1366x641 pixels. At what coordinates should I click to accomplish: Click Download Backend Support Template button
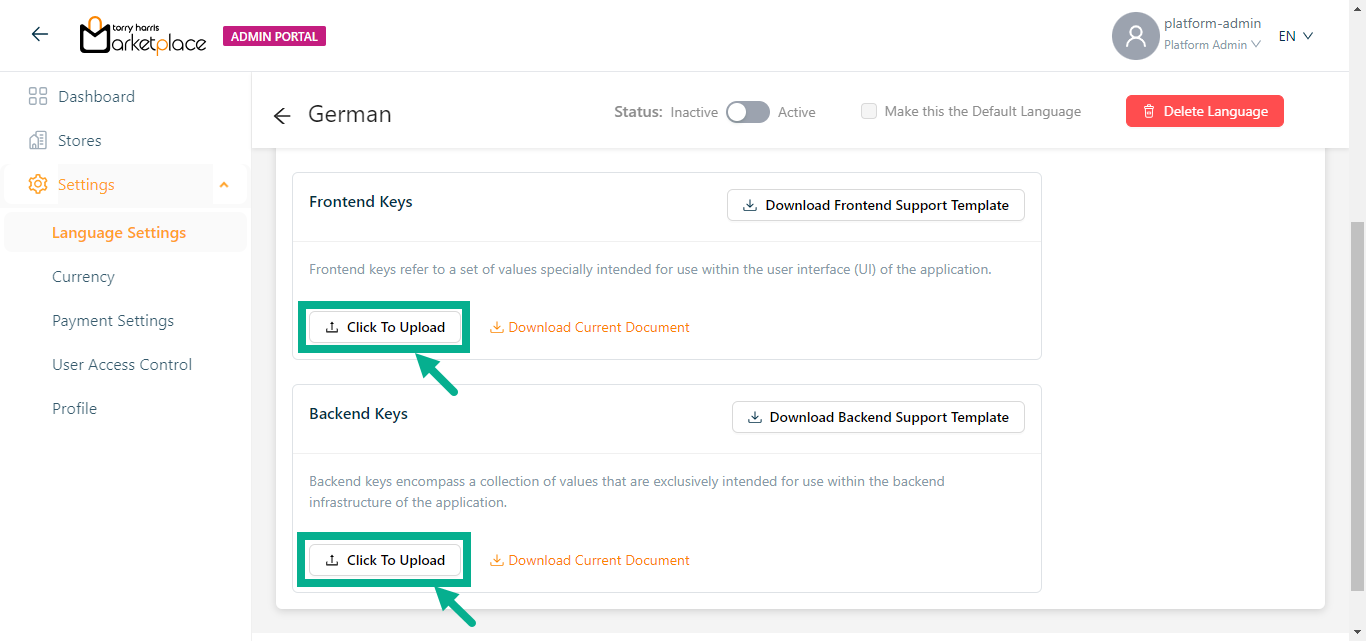pos(878,417)
